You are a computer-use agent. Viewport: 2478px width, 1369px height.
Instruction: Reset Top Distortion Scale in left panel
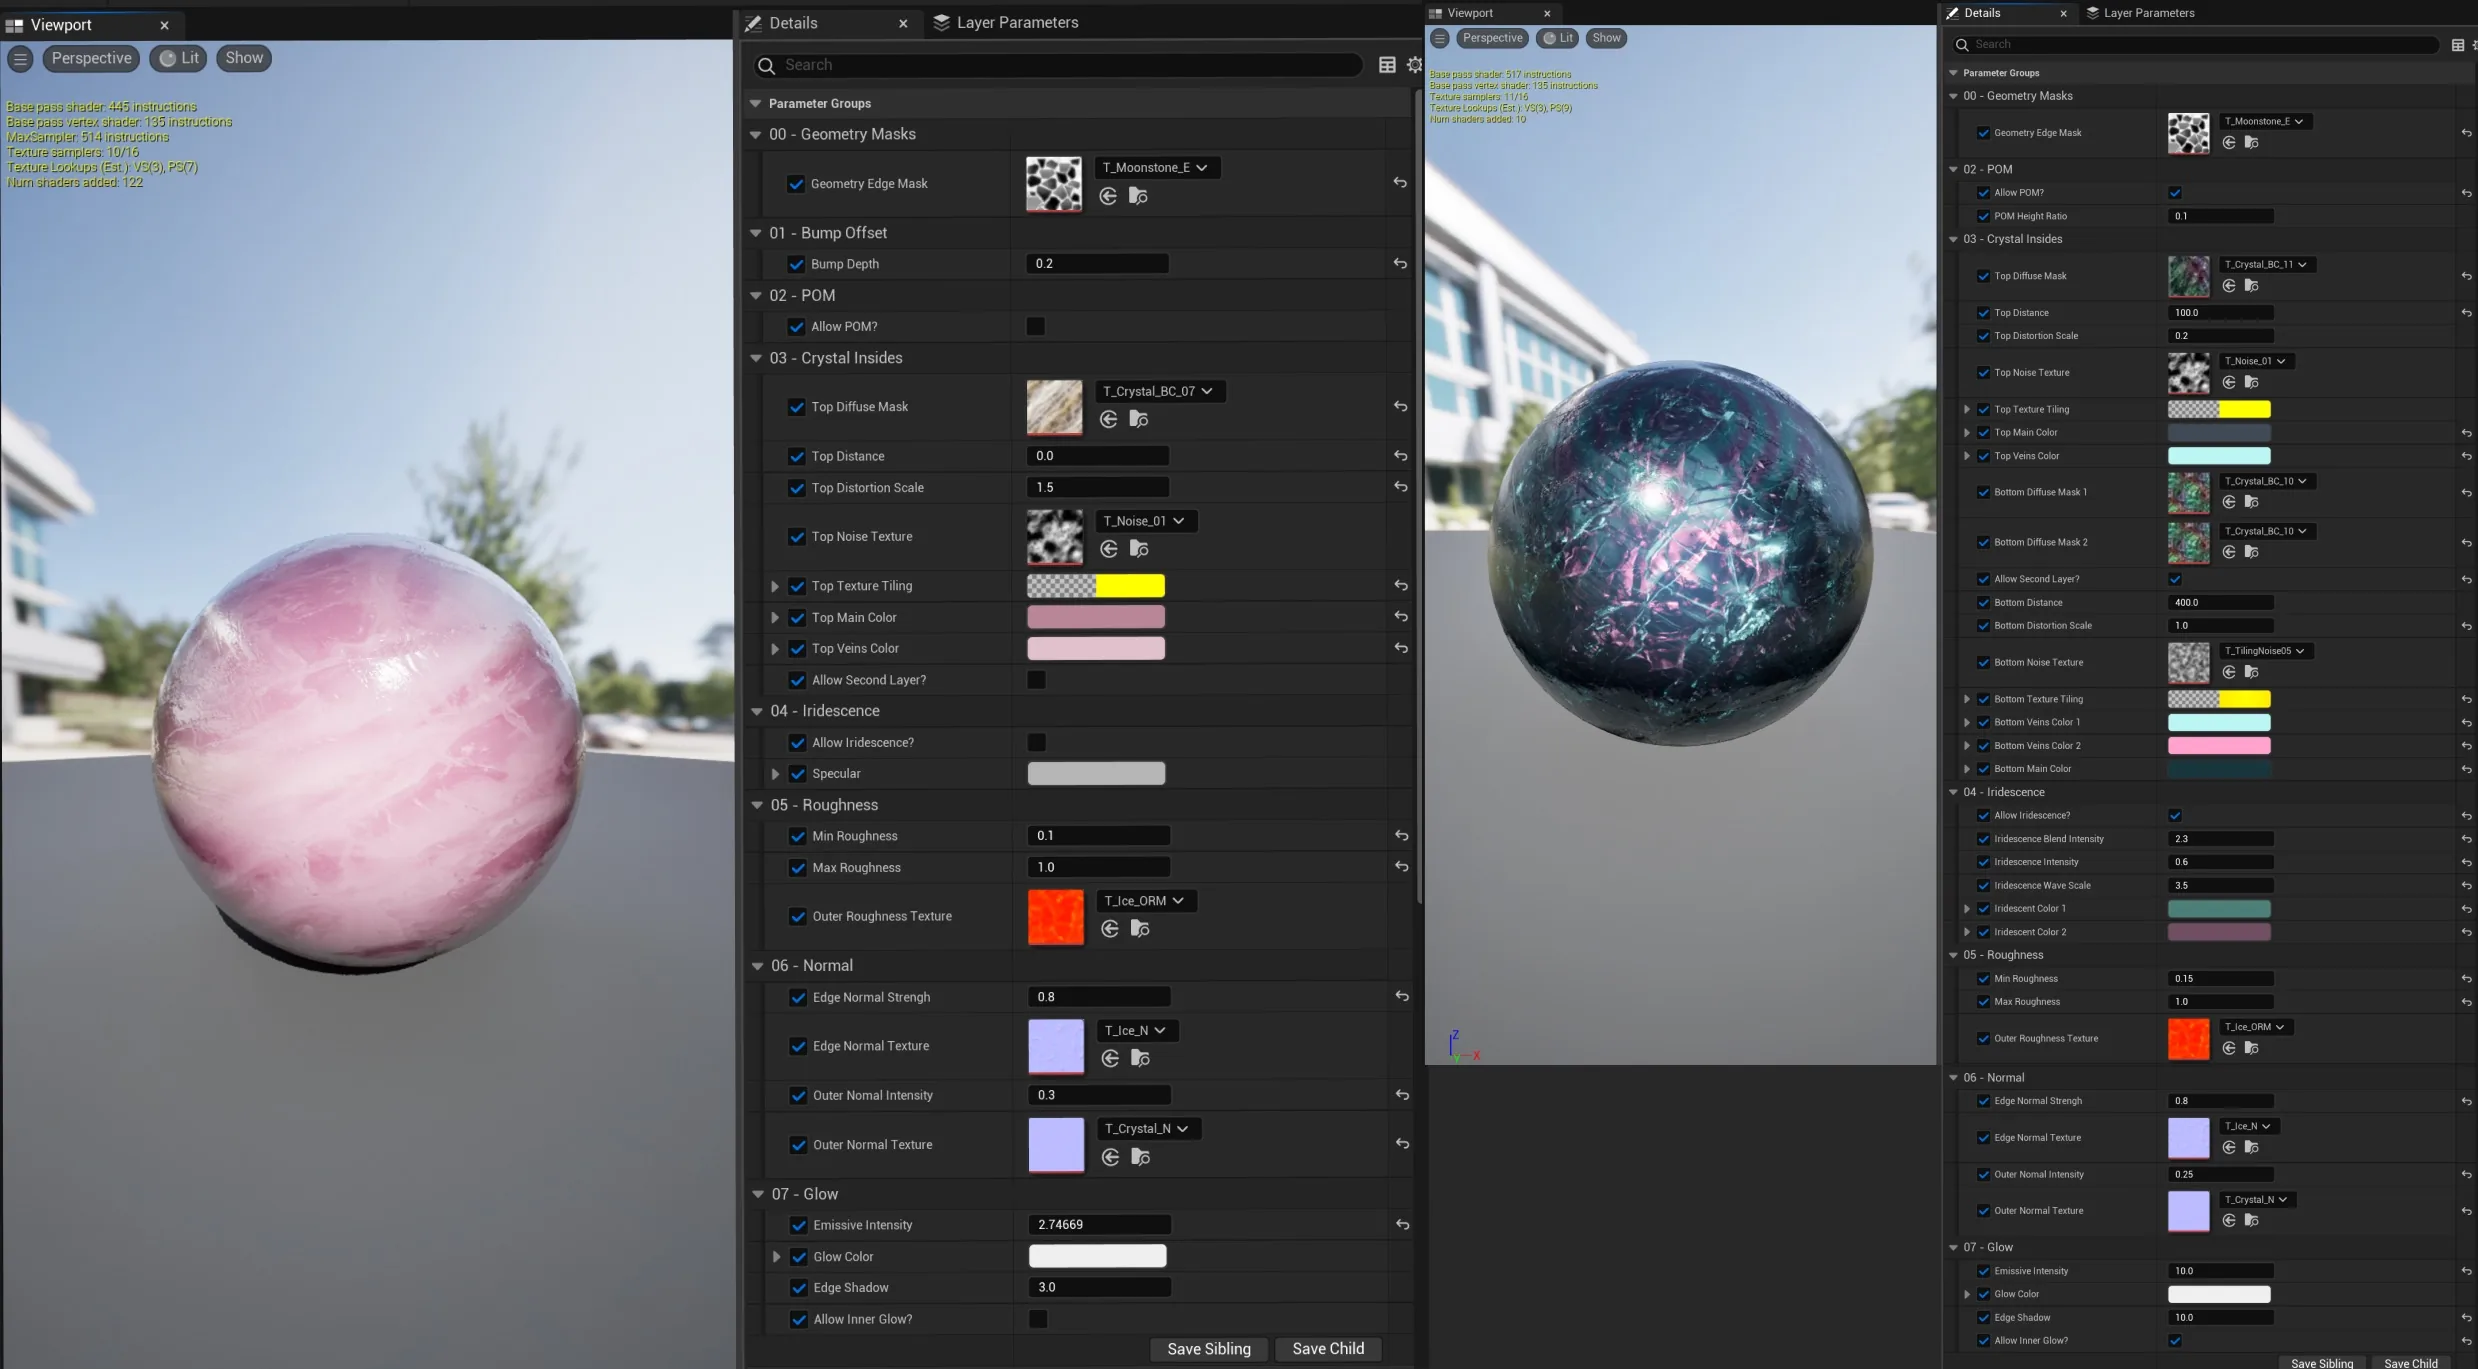point(1401,487)
